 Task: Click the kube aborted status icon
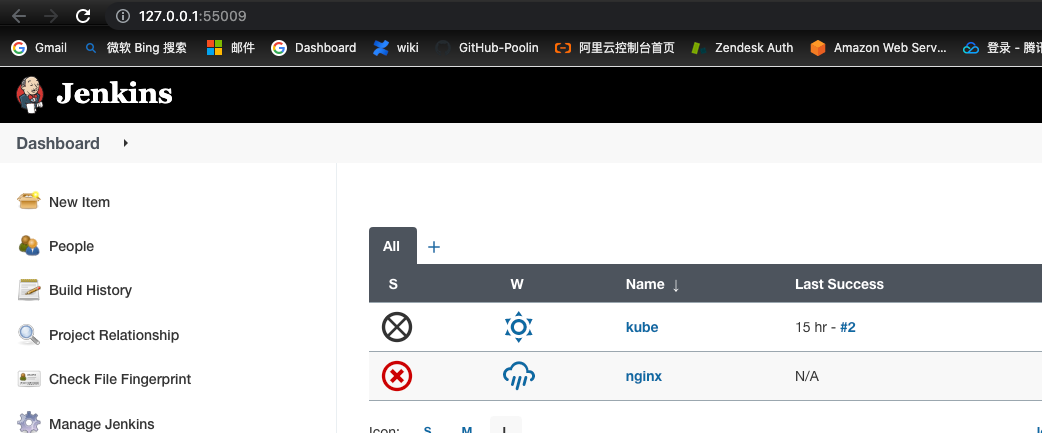pos(397,327)
